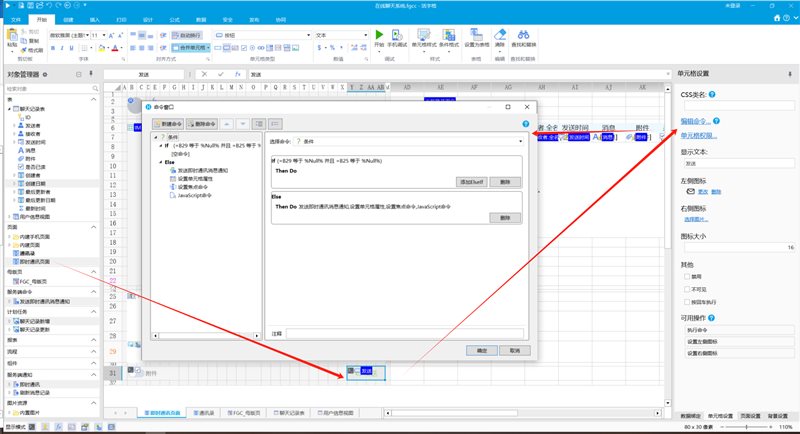Click the 确定 button in command window
This screenshot has height=434, width=800.
(482, 350)
